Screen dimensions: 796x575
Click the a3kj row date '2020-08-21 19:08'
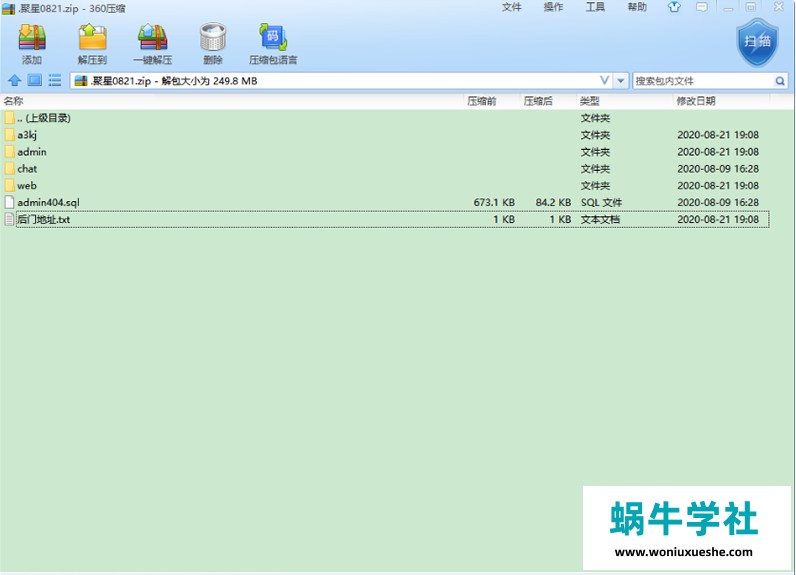(x=718, y=135)
